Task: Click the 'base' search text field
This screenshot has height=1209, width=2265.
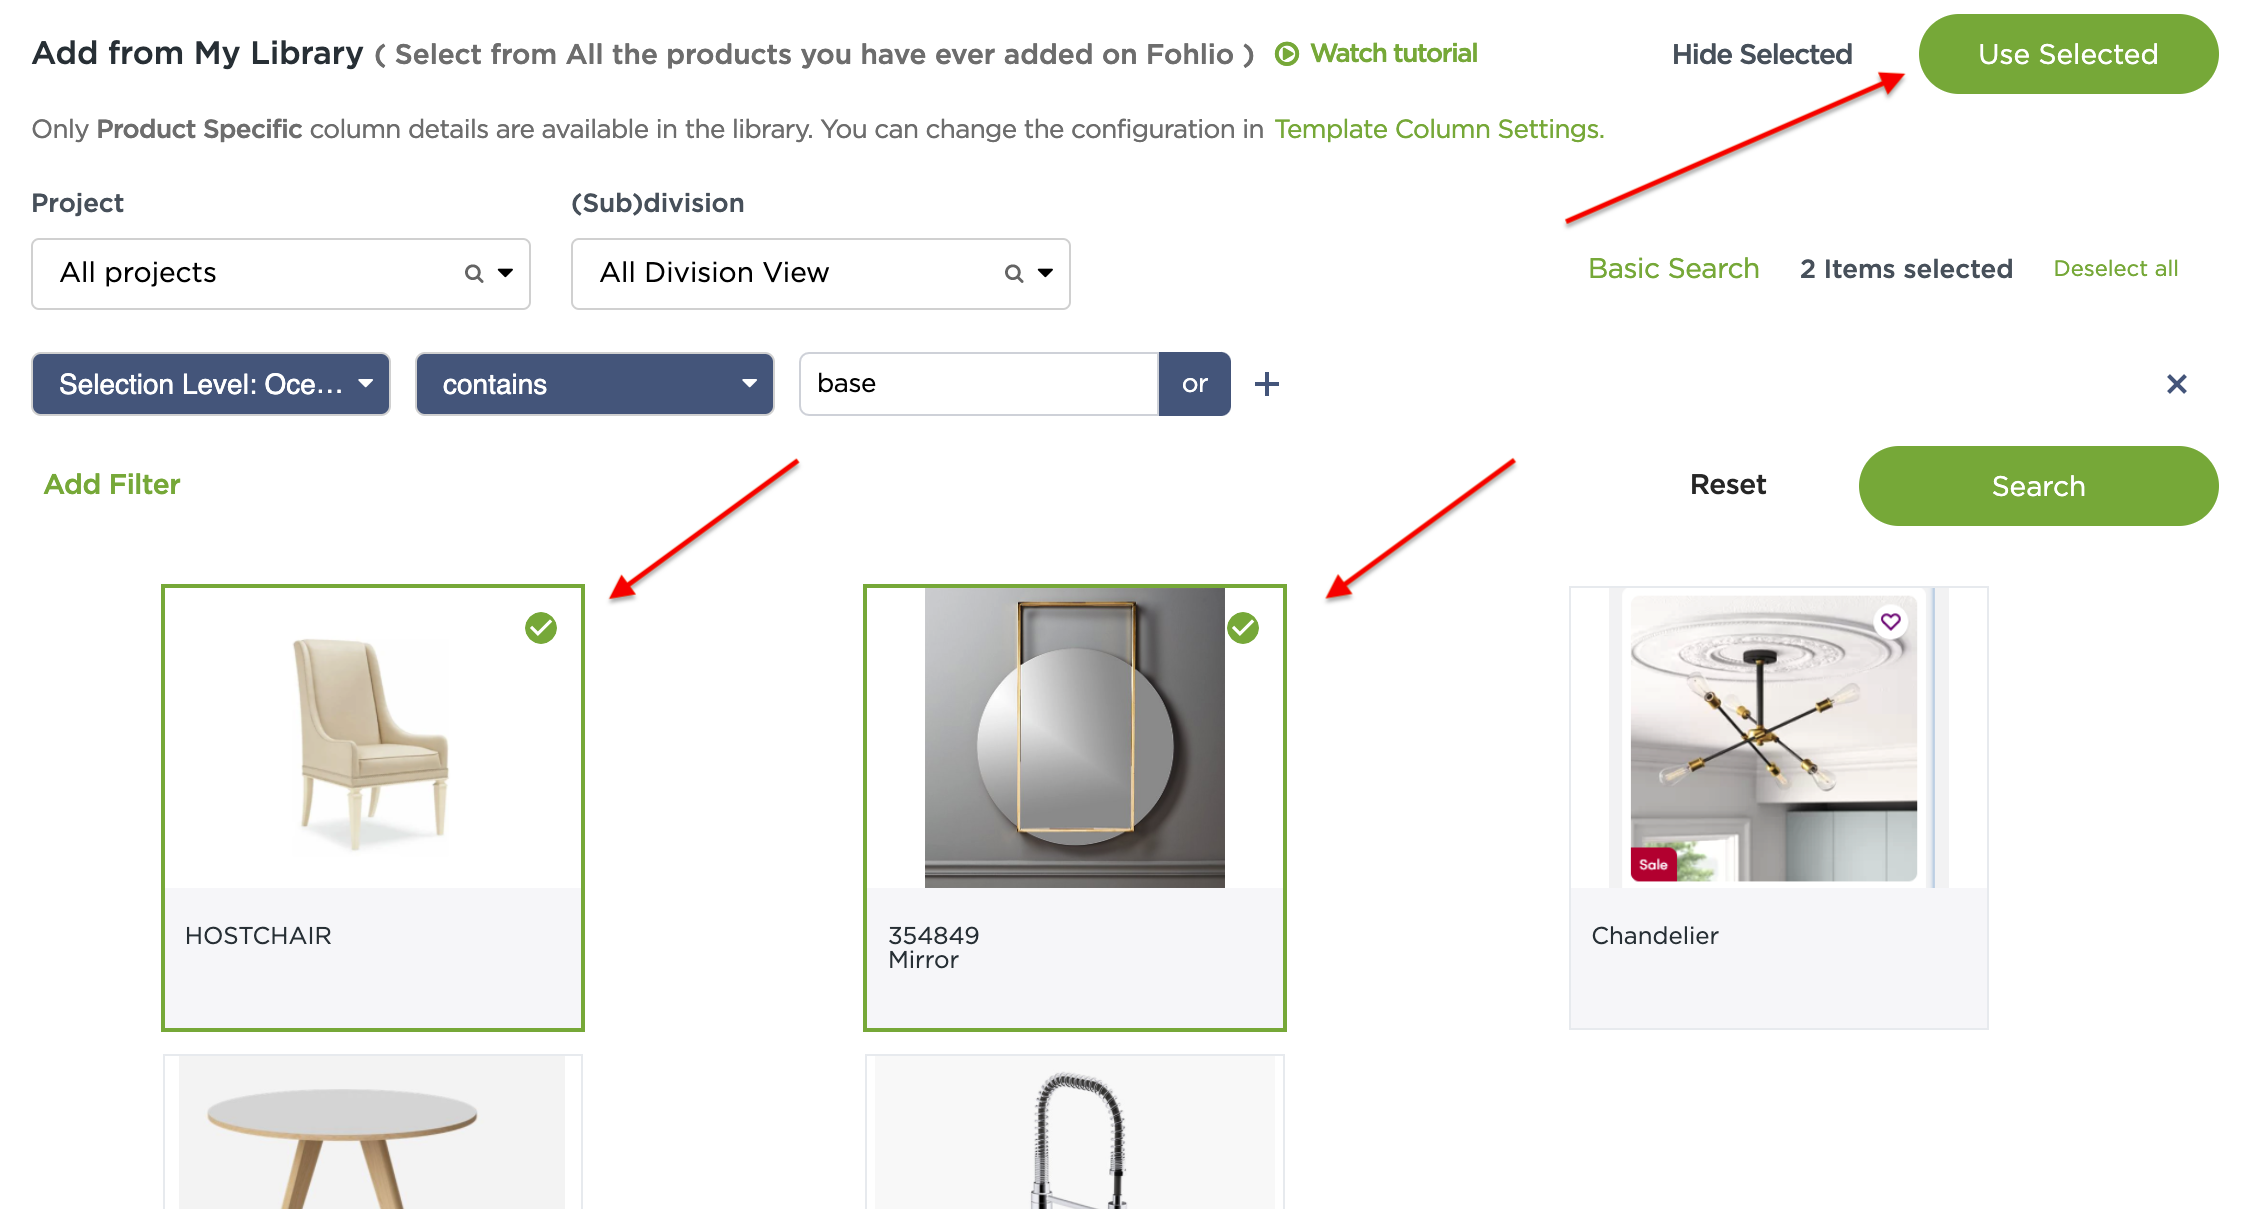Action: click(x=978, y=383)
